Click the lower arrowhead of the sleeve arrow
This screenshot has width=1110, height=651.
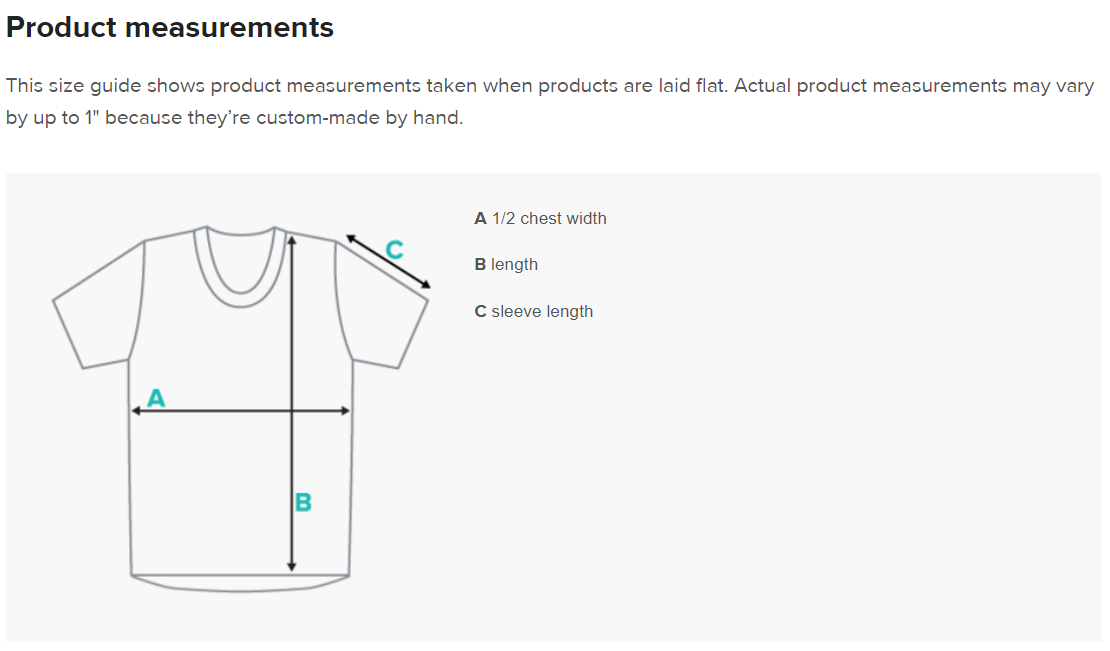click(426, 285)
